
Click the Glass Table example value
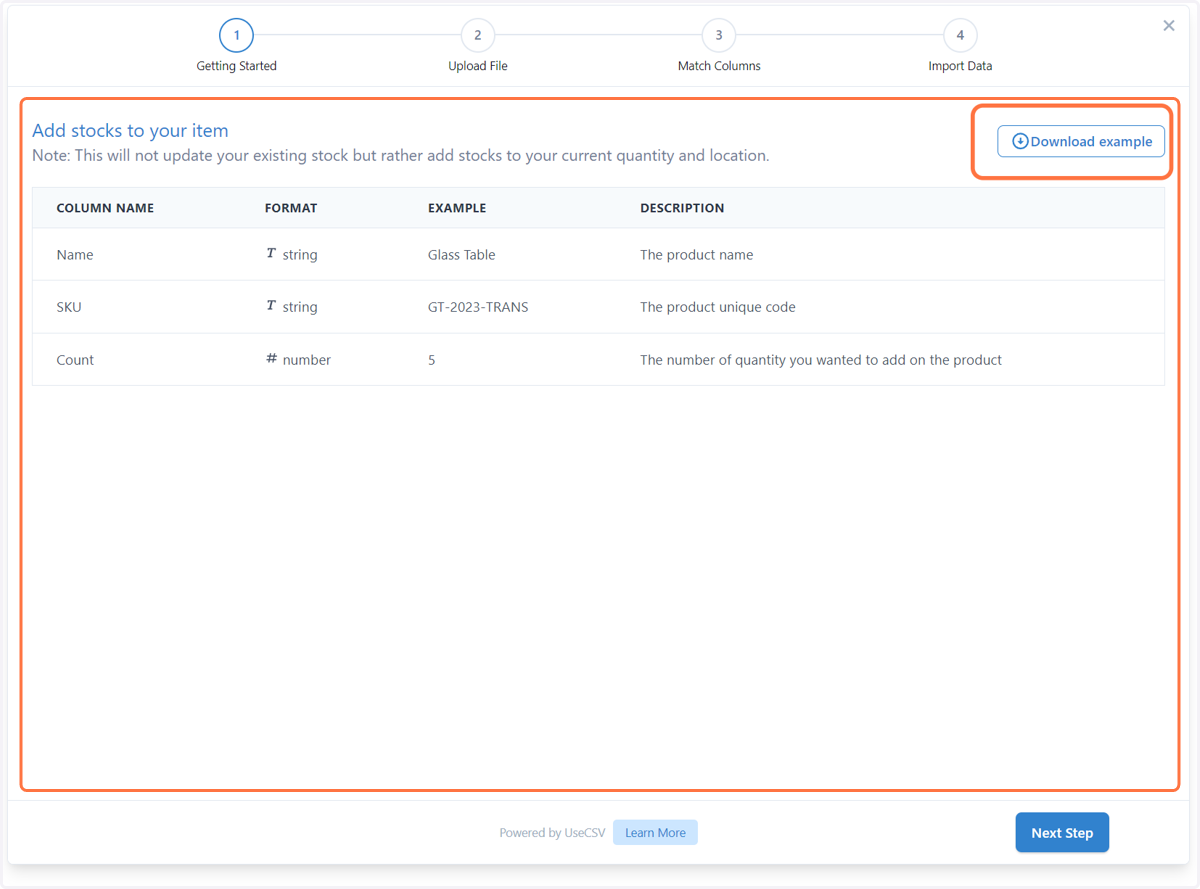pos(462,255)
